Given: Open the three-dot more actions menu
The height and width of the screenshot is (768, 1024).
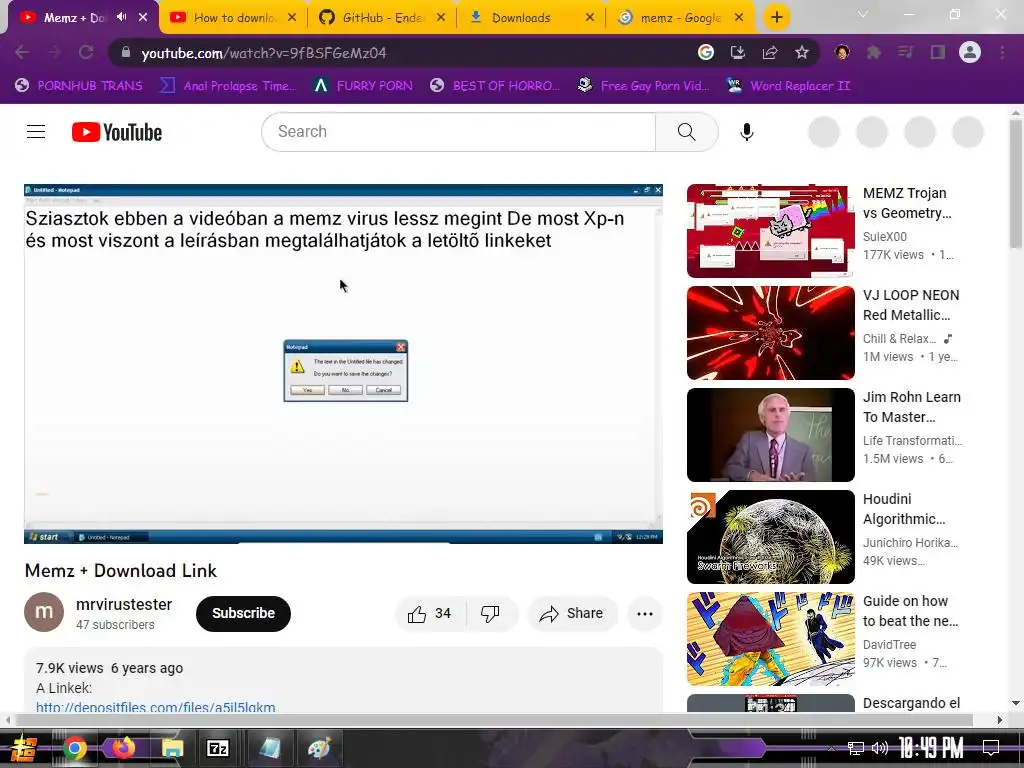Looking at the screenshot, I should pos(645,613).
